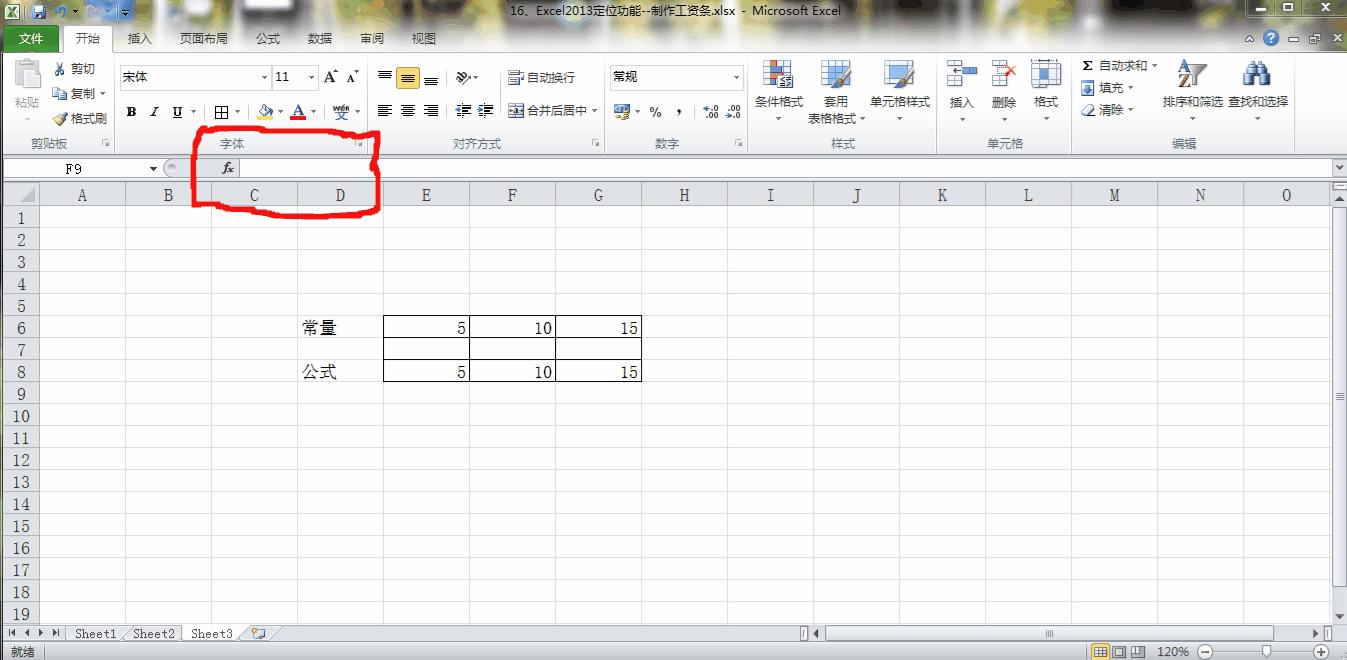1347x660 pixels.
Task: Click the yellow fill color bucket
Action: [265, 112]
